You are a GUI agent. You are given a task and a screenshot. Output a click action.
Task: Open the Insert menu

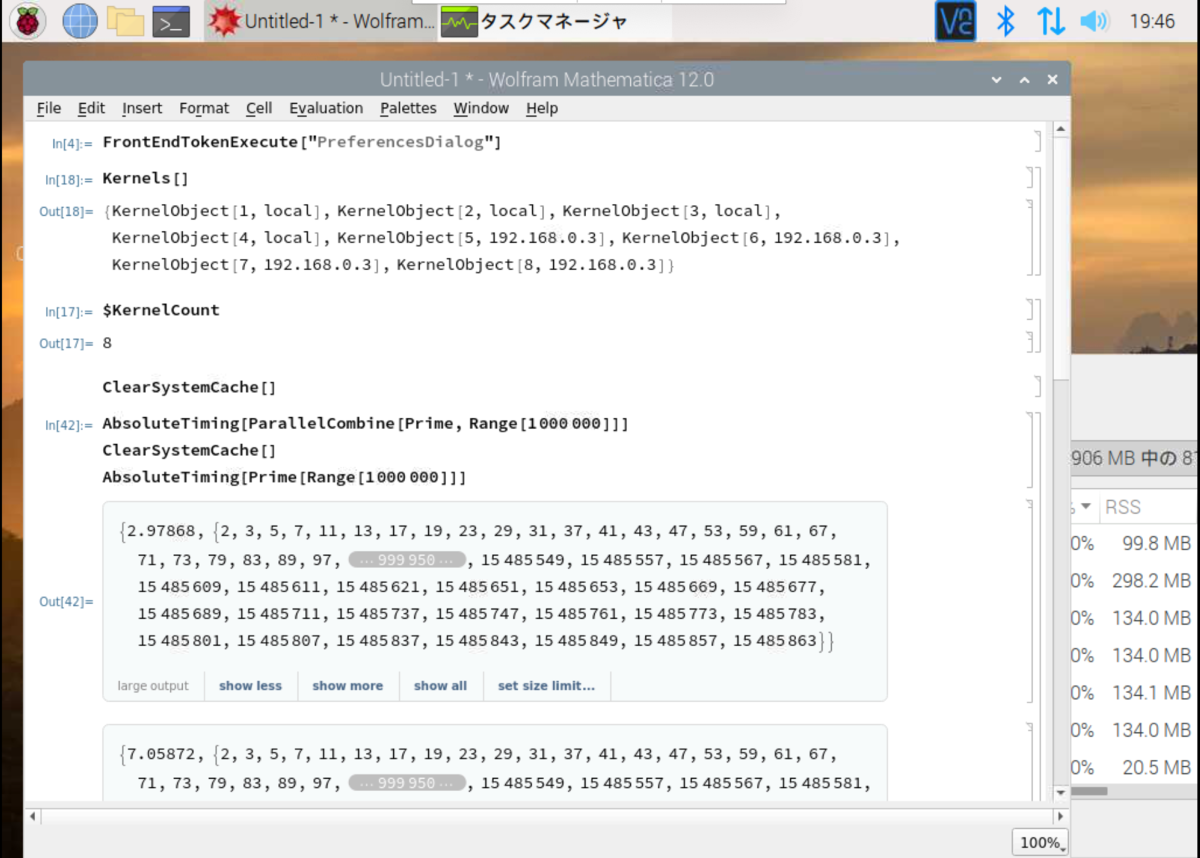pyautogui.click(x=142, y=108)
